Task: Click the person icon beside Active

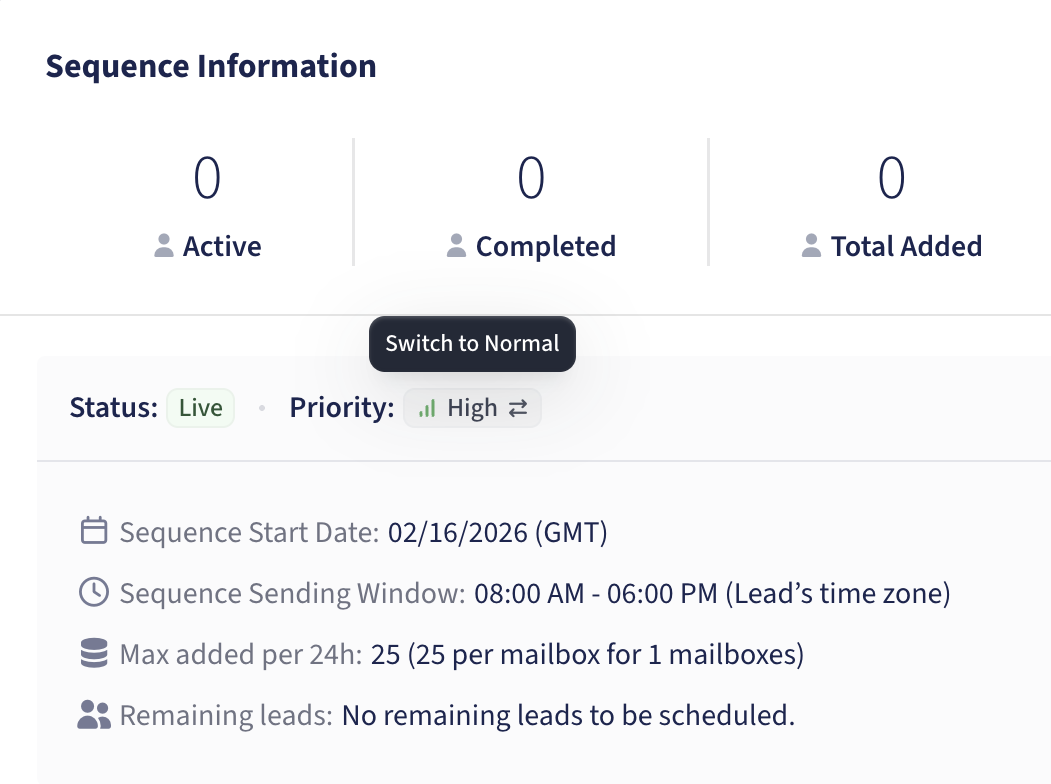Action: click(x=165, y=246)
